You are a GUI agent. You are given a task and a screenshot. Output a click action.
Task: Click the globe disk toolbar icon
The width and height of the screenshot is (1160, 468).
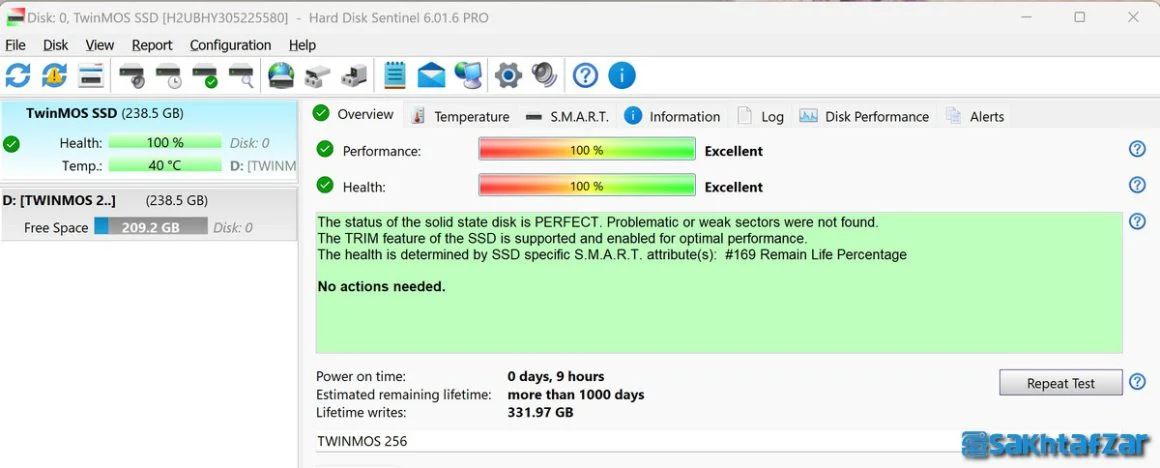click(280, 75)
